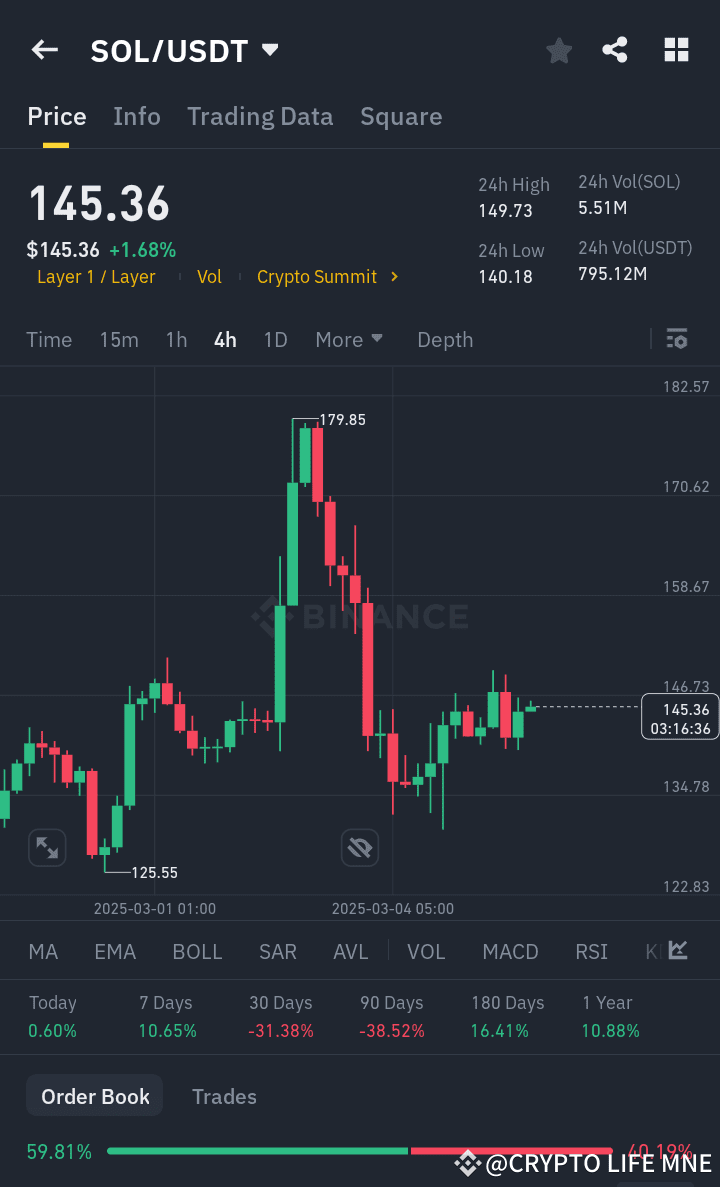Switch to the Trading Data tab
Screen dimensions: 720x1187
pyautogui.click(x=260, y=116)
